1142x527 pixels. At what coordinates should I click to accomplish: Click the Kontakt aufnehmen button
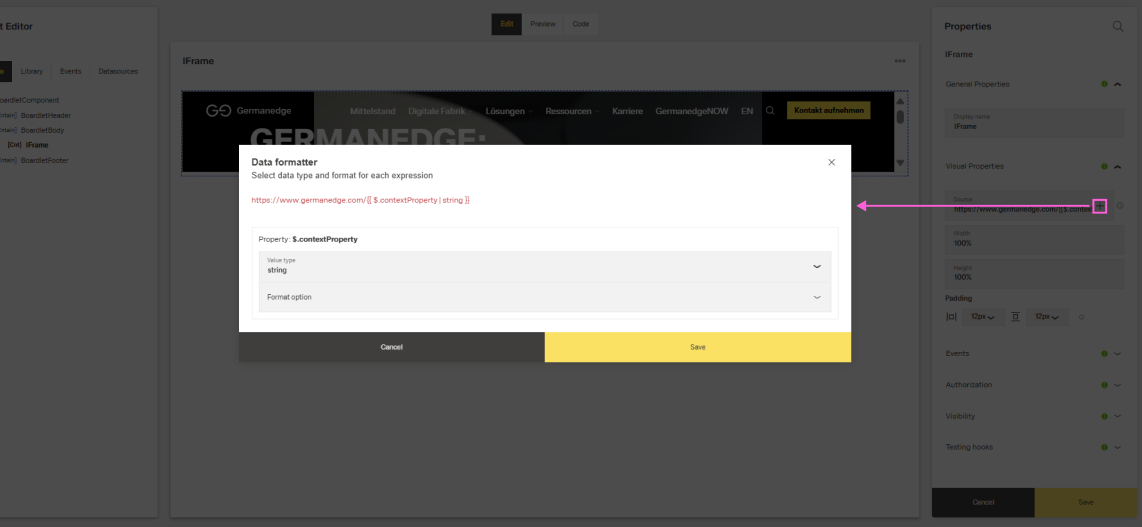coord(828,111)
